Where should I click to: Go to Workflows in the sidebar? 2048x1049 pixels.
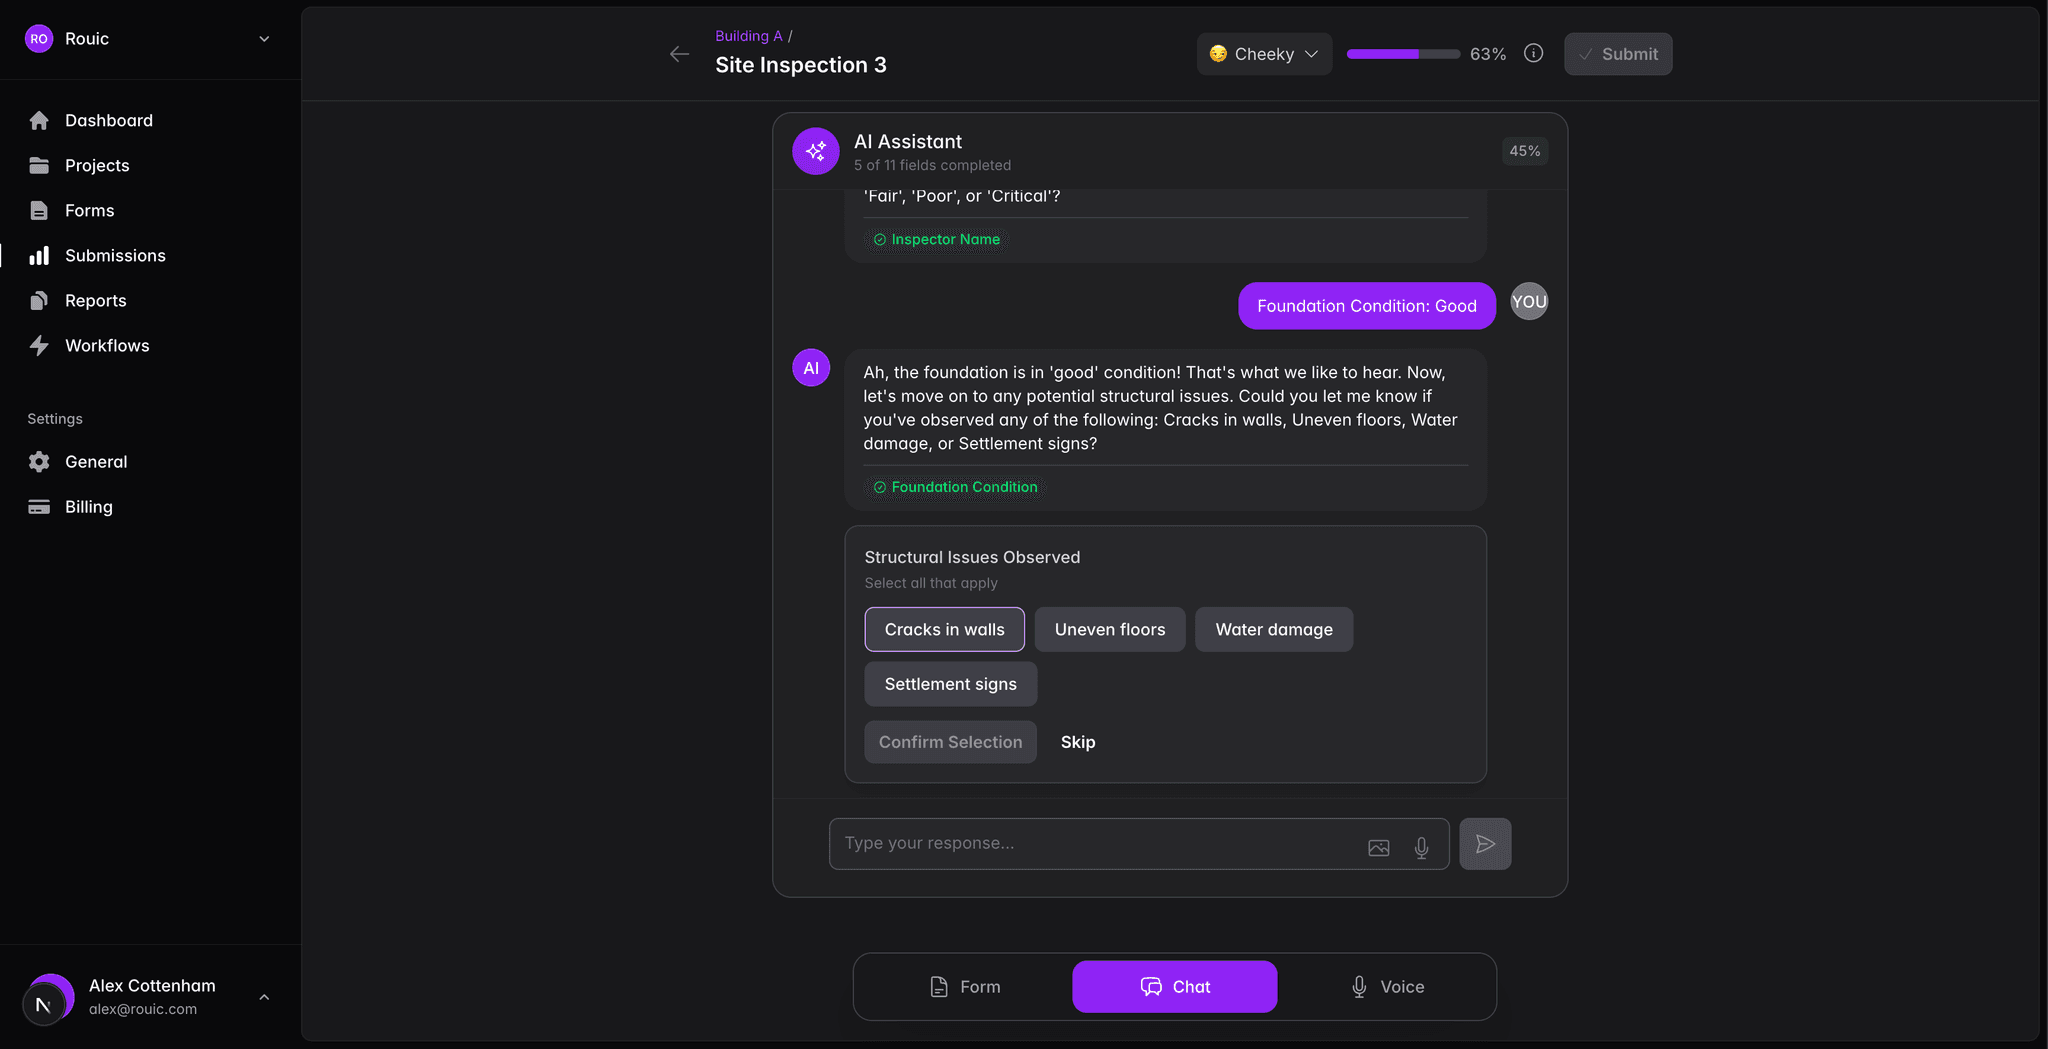106,345
